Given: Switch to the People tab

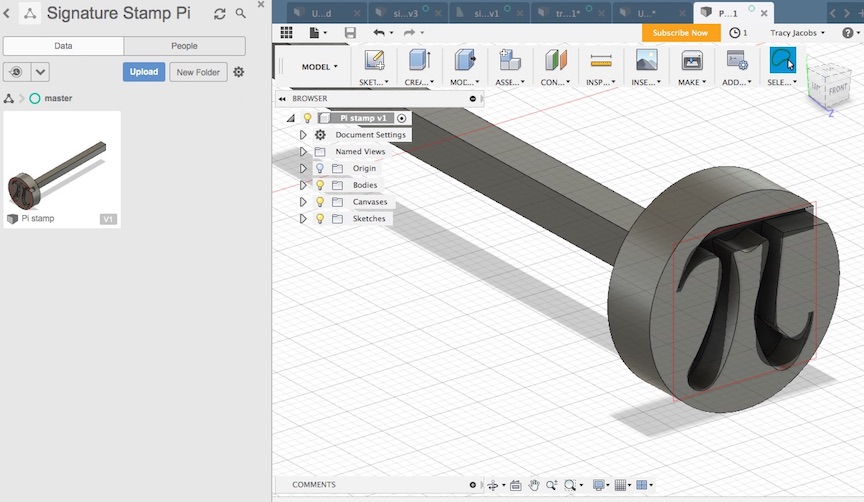Looking at the screenshot, I should (184, 46).
